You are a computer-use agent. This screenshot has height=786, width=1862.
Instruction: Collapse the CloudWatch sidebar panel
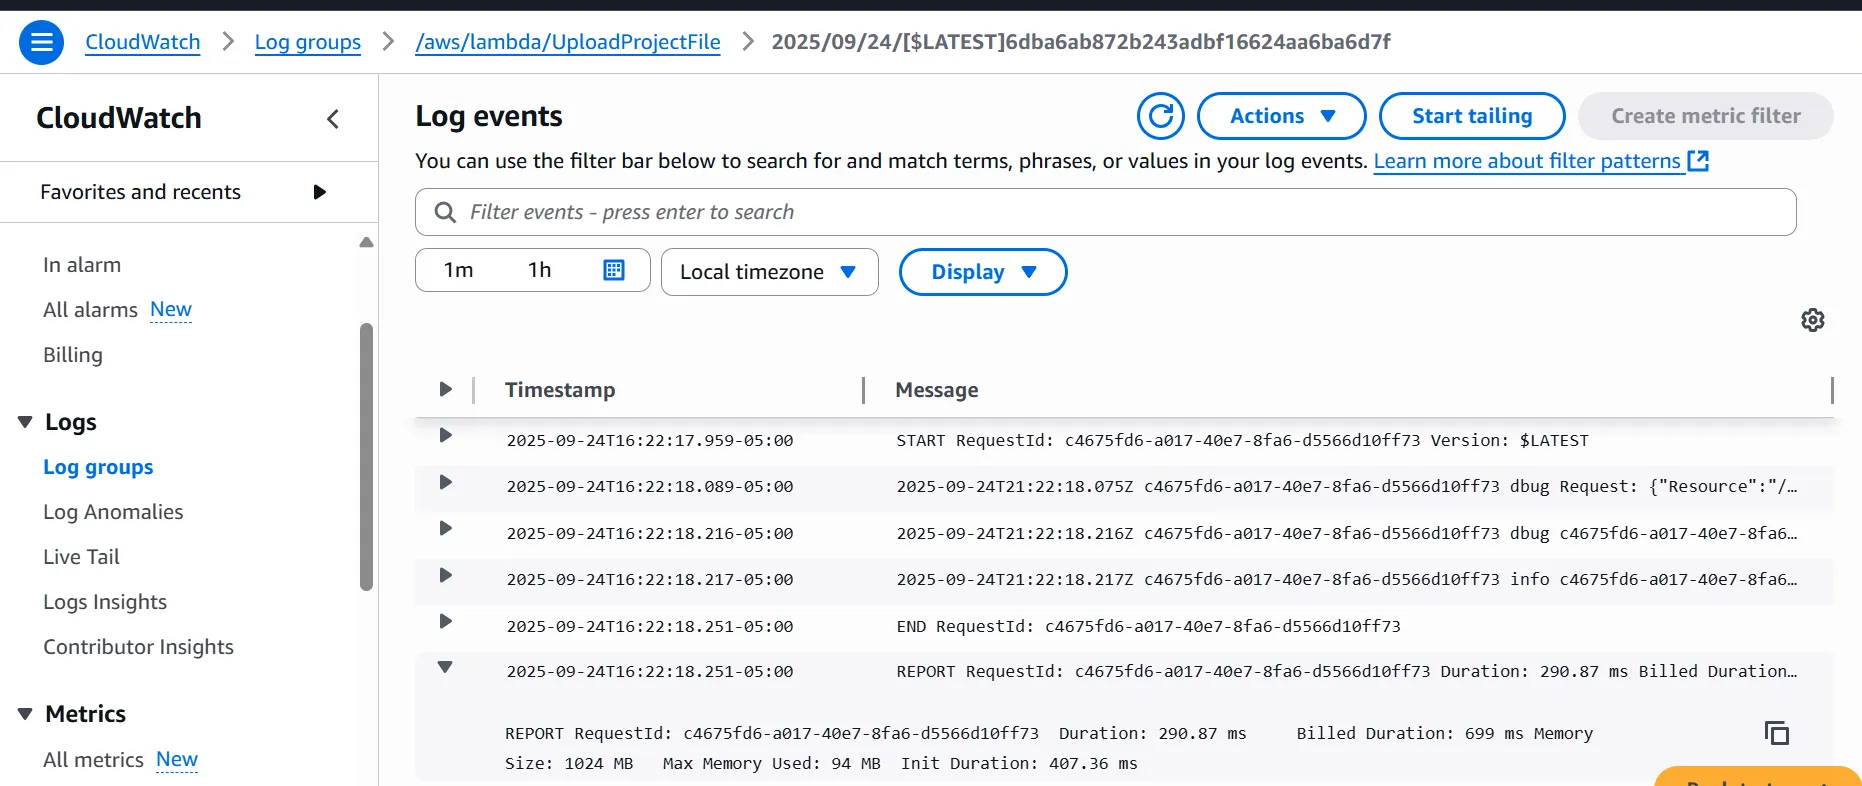click(x=333, y=119)
